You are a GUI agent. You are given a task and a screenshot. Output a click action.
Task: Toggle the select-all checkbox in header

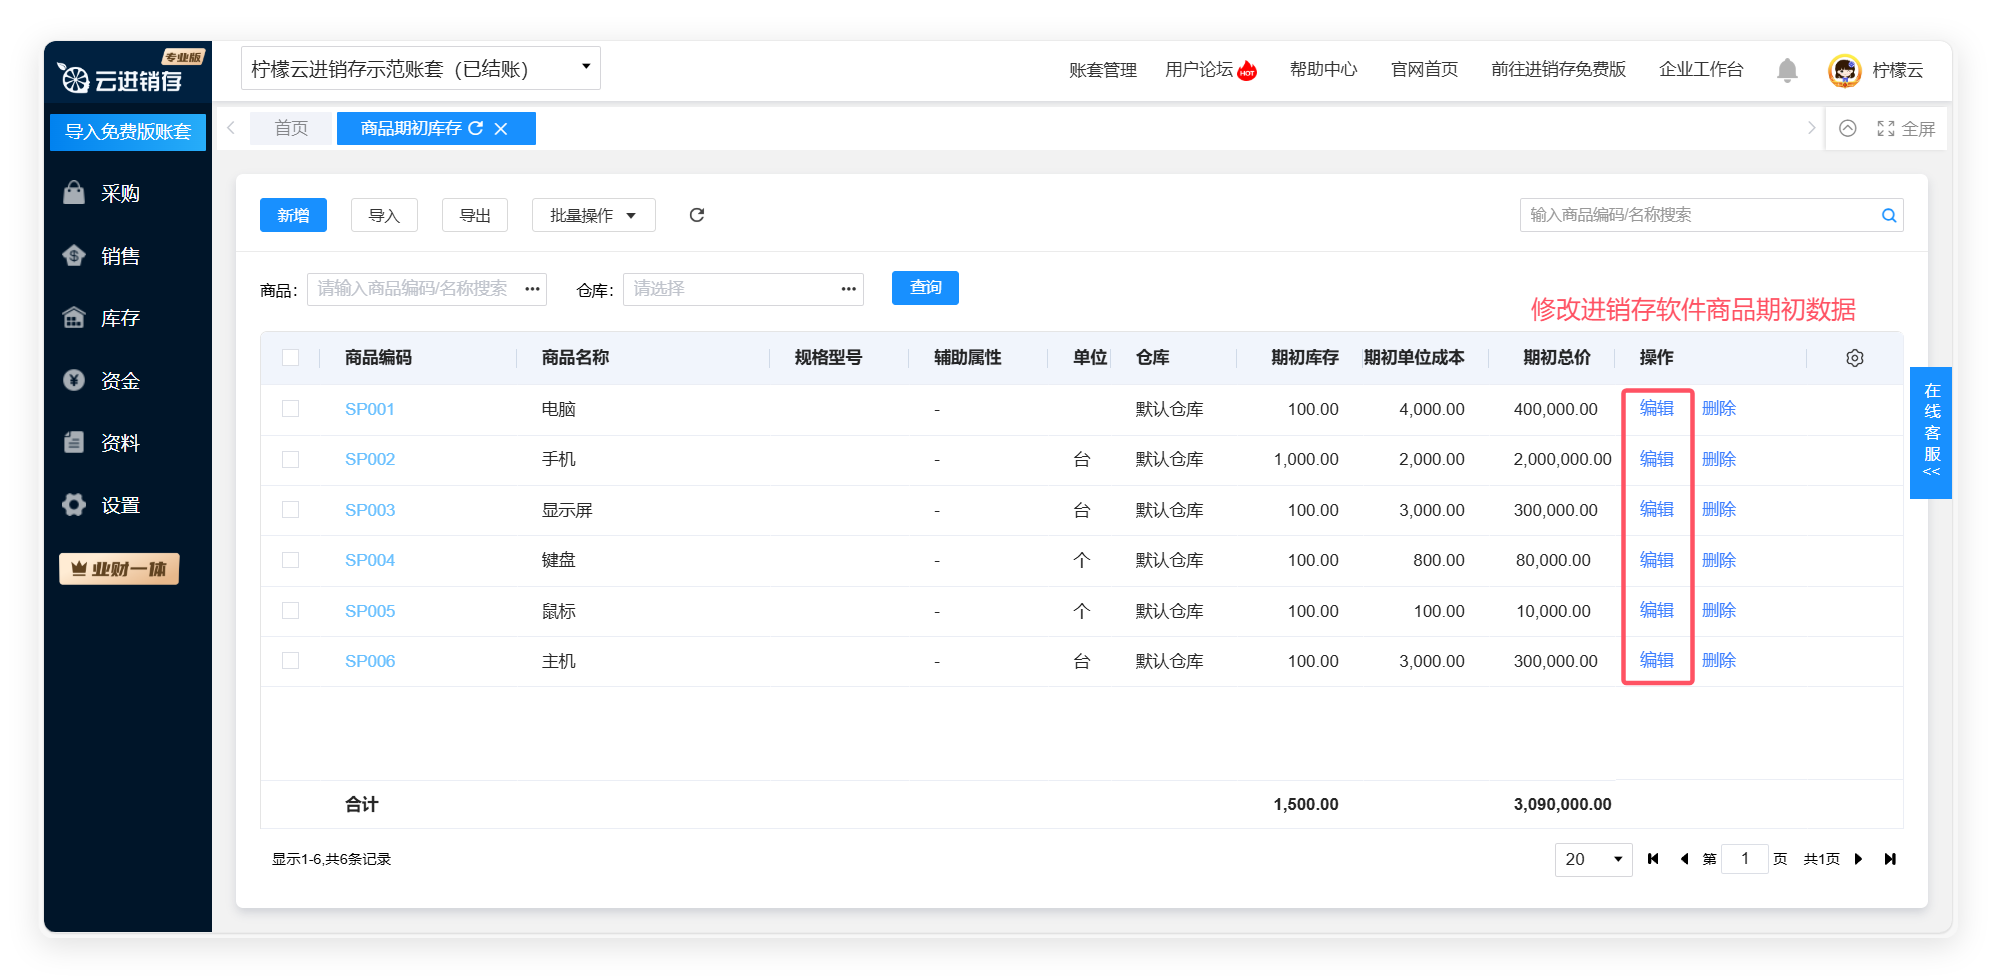(x=291, y=358)
